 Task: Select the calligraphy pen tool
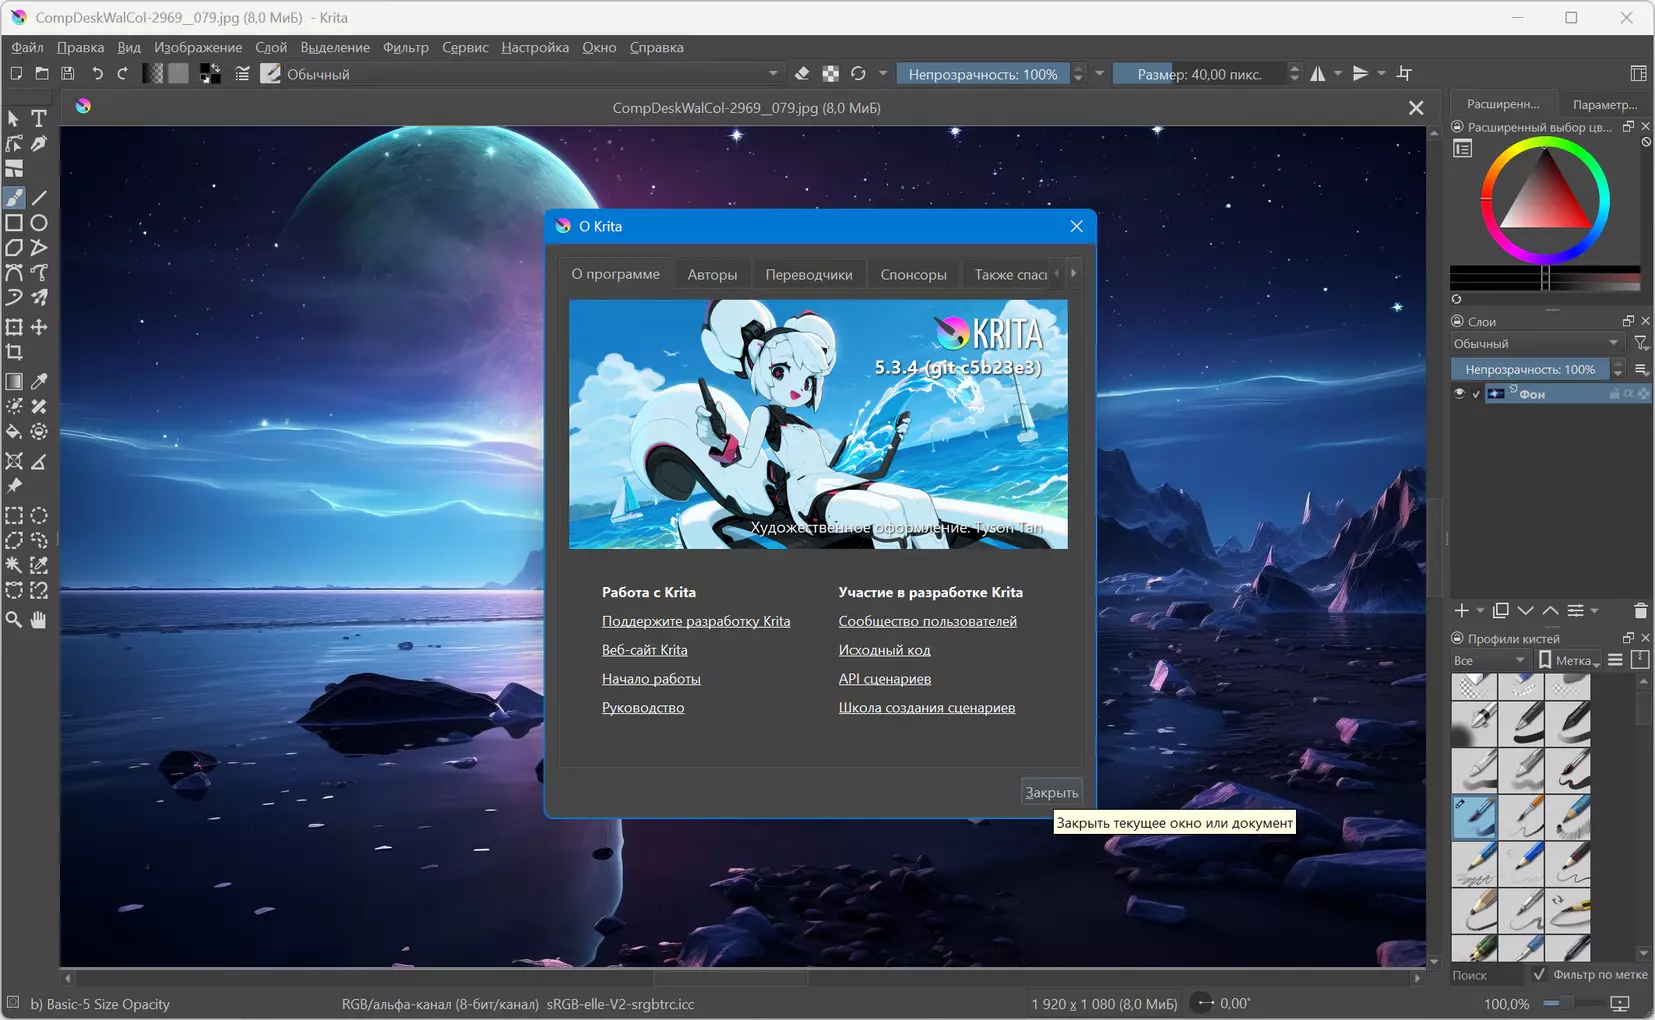[39, 144]
